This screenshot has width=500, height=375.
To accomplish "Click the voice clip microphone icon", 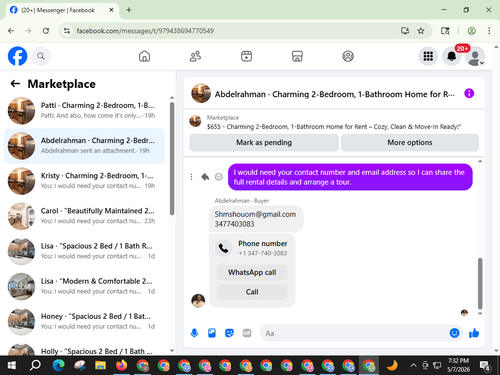I will (194, 333).
